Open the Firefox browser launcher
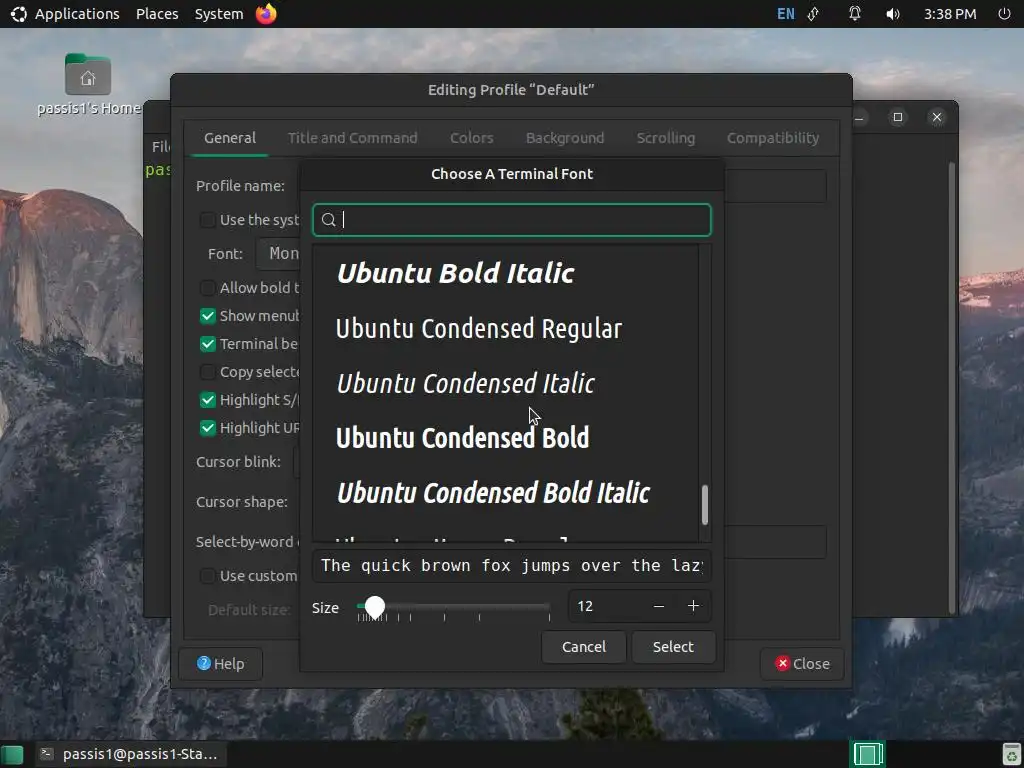This screenshot has height=768, width=1024. pyautogui.click(x=266, y=13)
